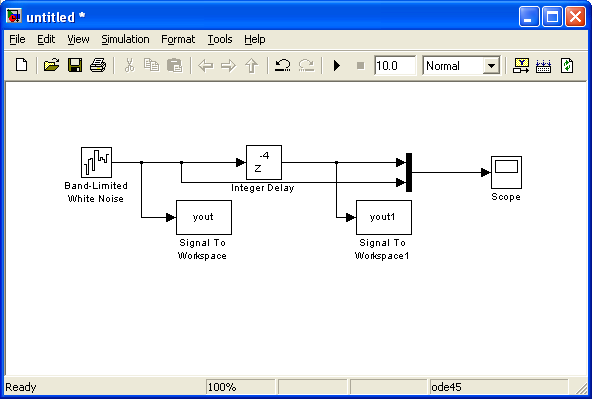Viewport: 592px width, 399px height.
Task: Print the model using printer icon
Action: click(98, 65)
